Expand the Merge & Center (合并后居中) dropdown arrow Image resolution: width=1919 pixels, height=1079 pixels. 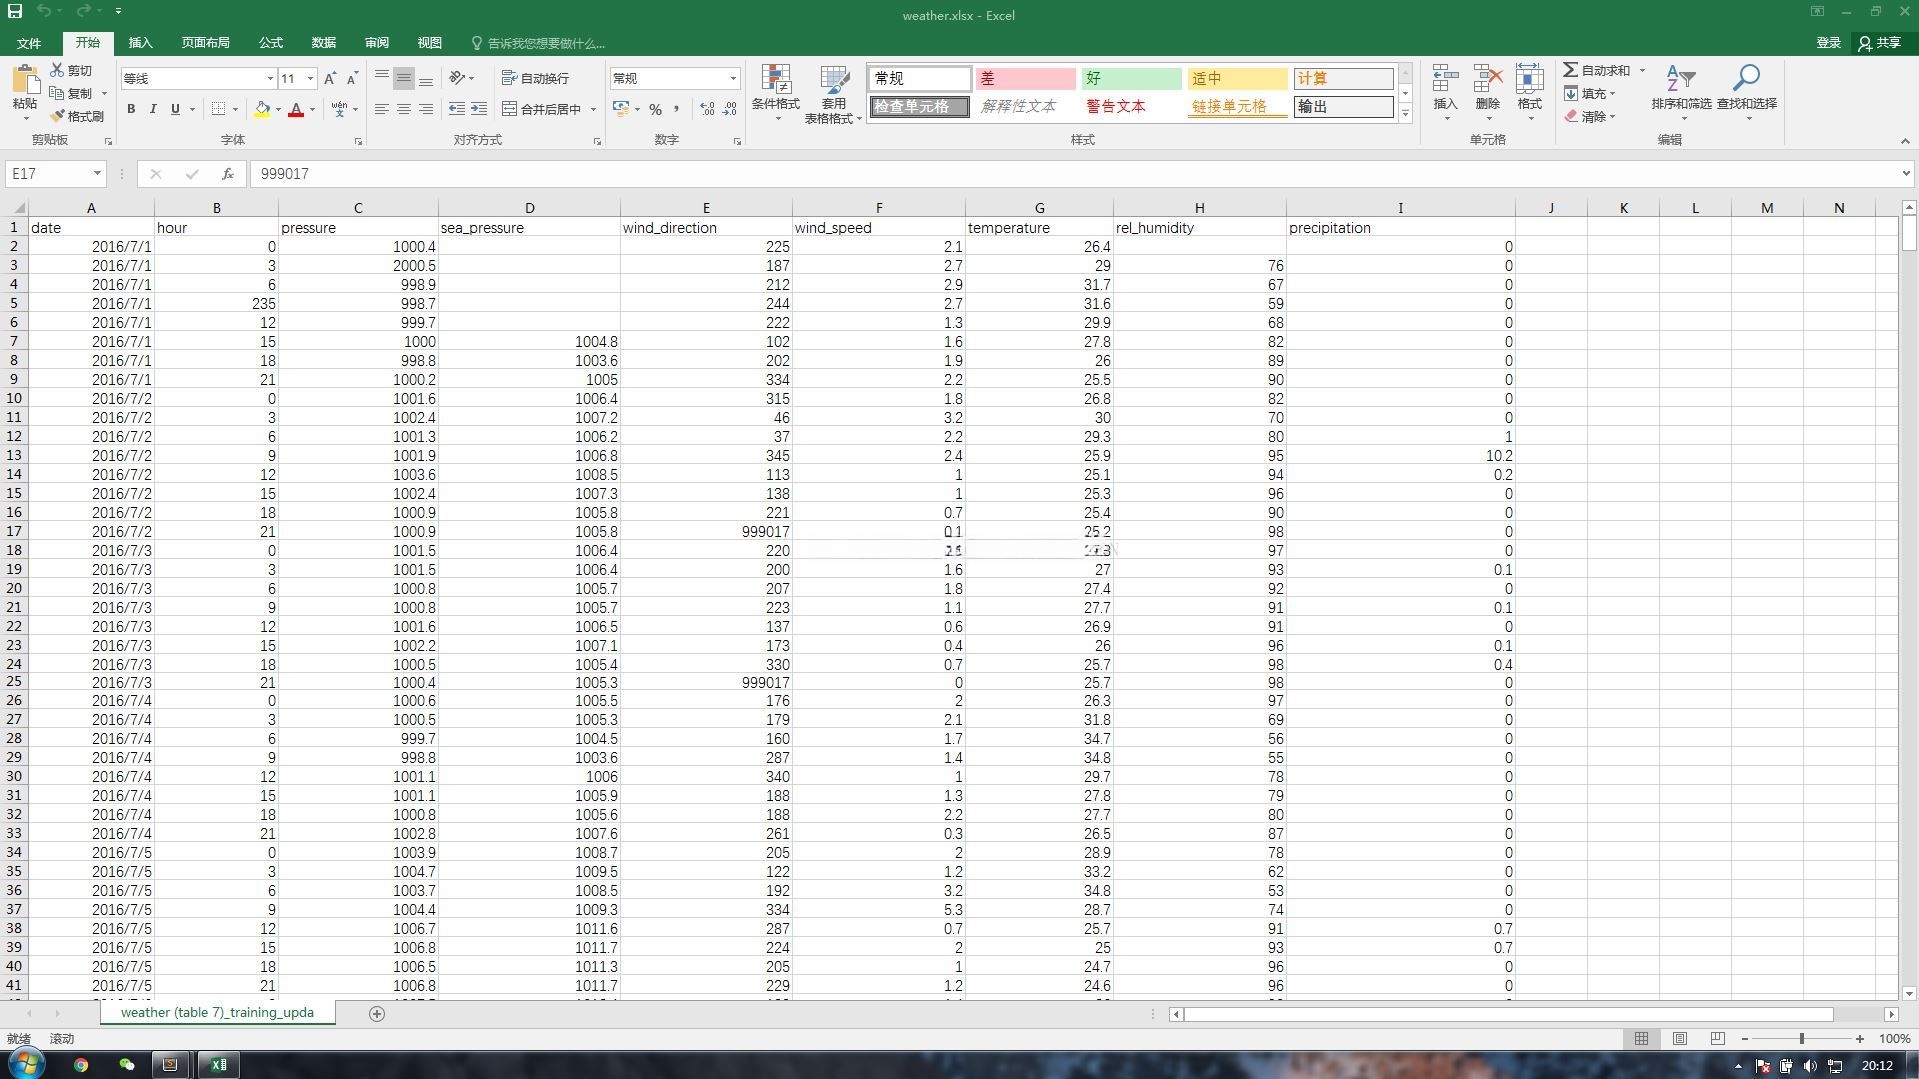point(593,109)
